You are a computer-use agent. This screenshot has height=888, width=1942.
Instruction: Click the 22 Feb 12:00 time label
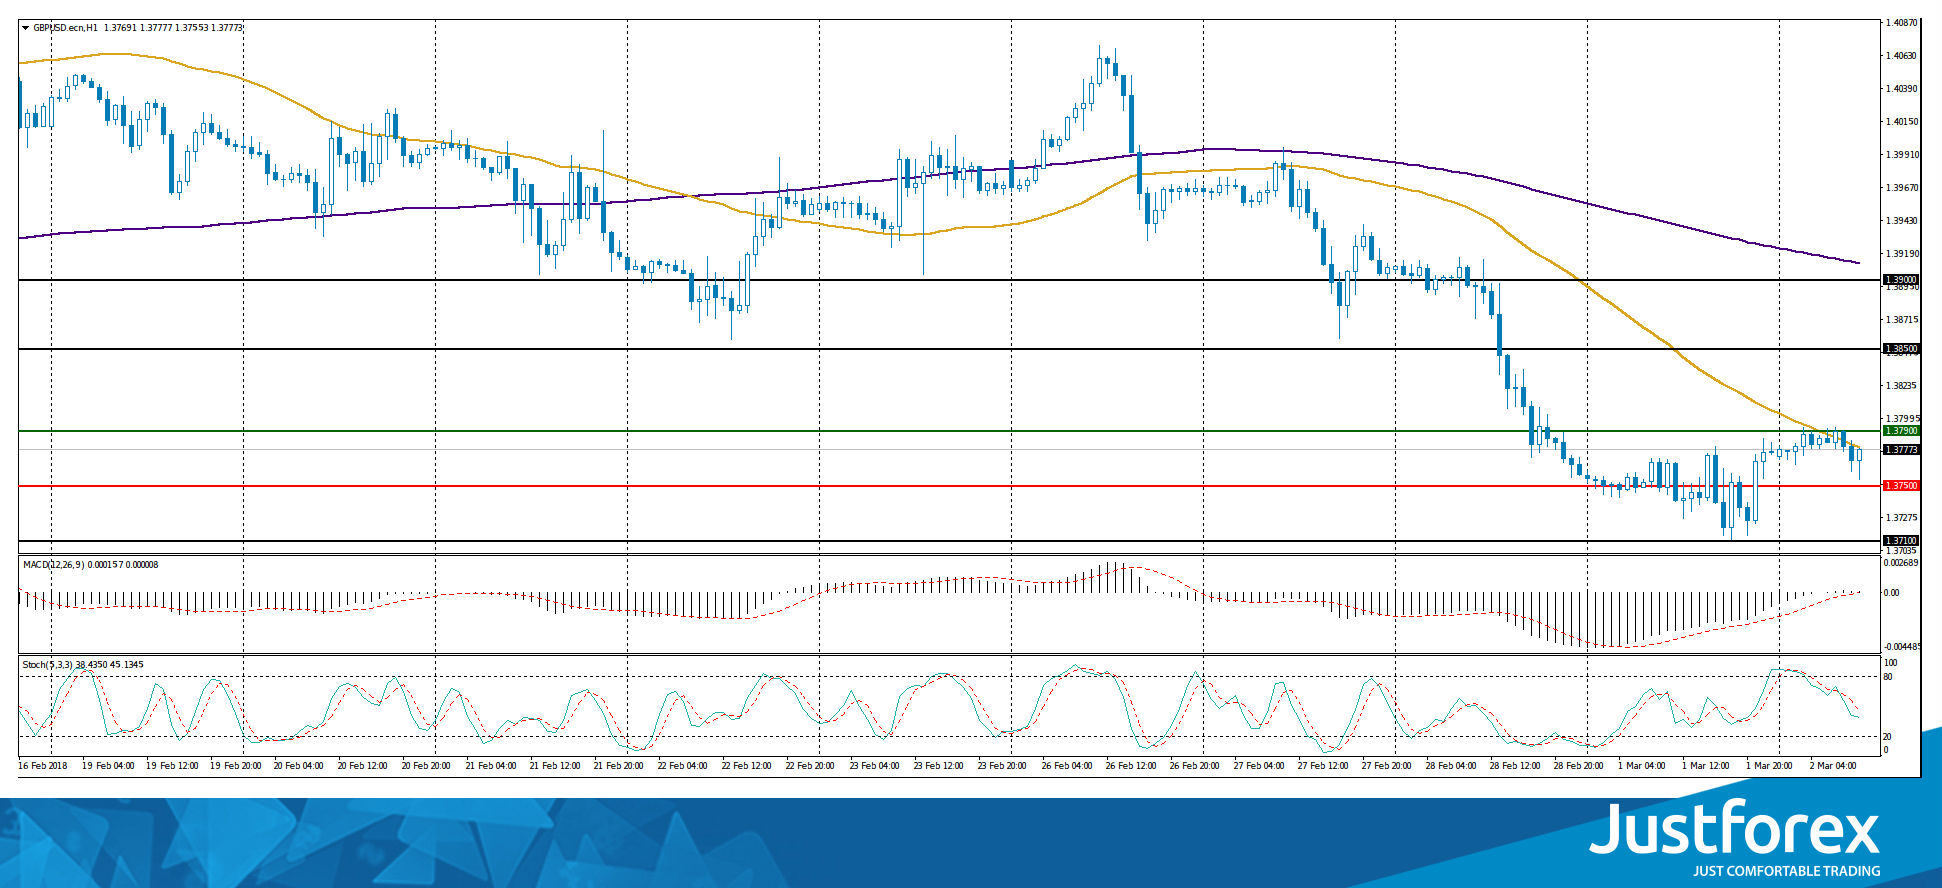pos(748,766)
